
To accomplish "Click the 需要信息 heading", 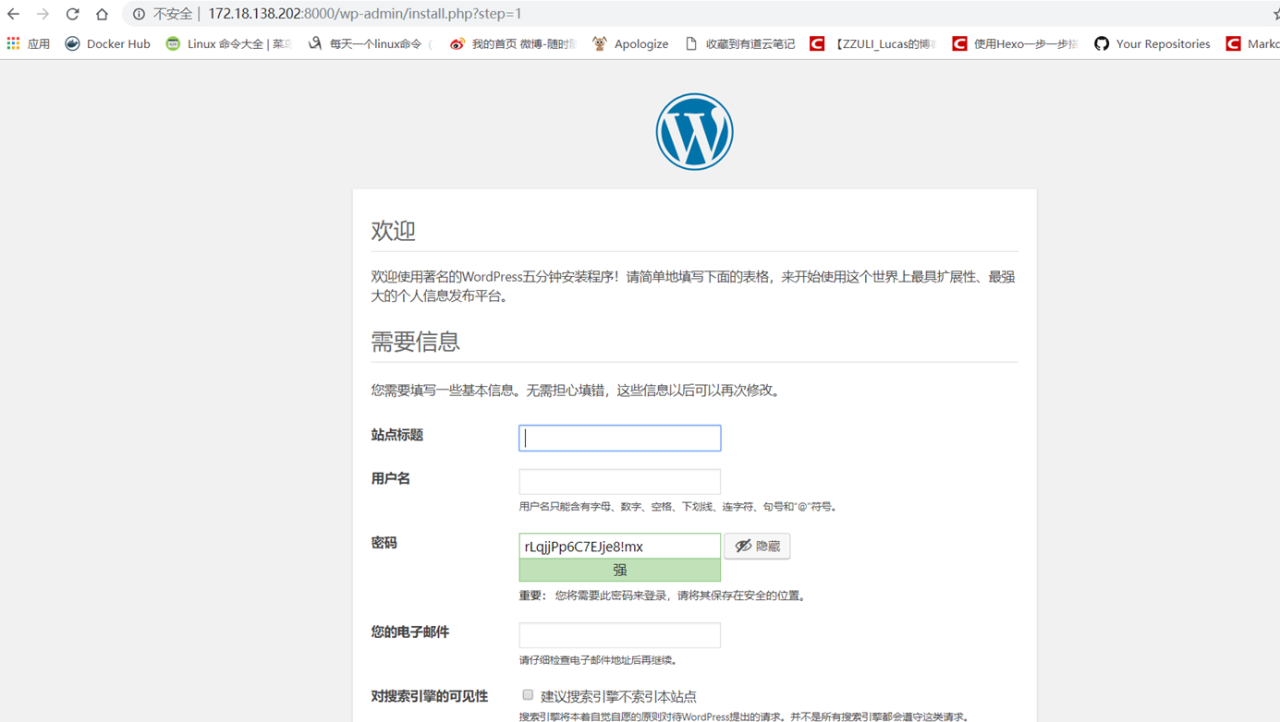I will point(415,342).
